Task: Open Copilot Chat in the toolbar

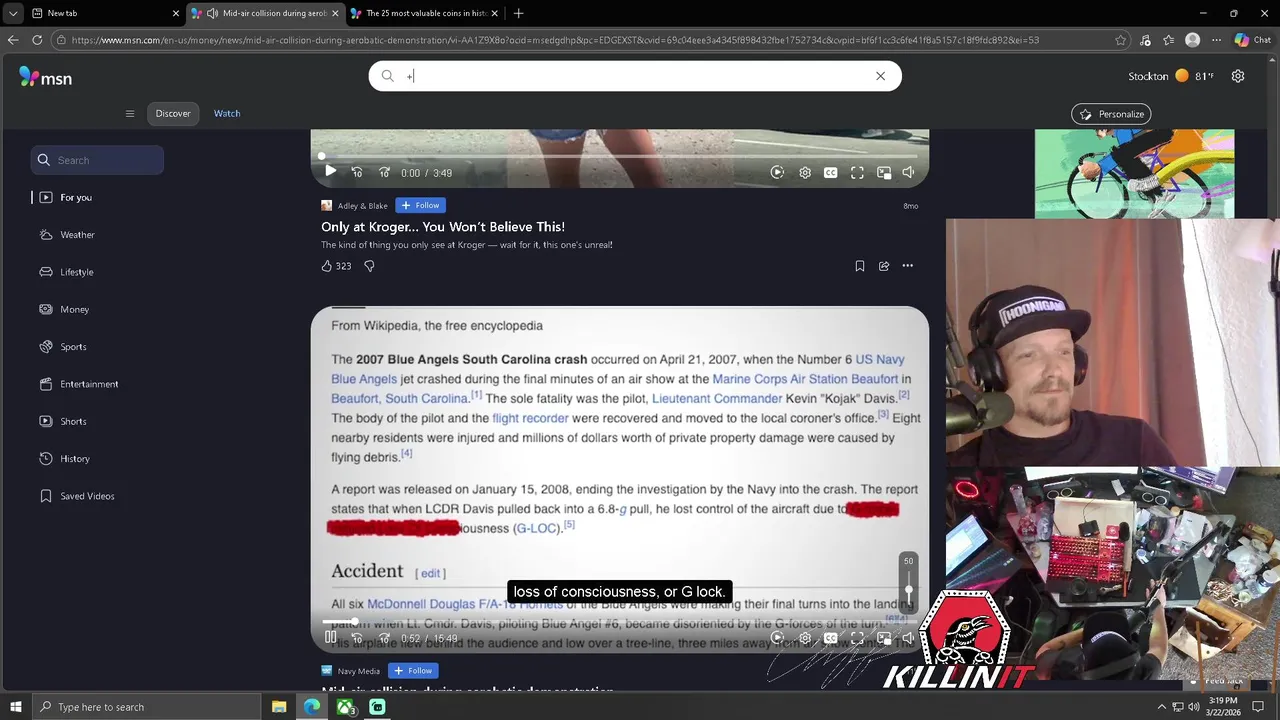Action: coord(1252,40)
